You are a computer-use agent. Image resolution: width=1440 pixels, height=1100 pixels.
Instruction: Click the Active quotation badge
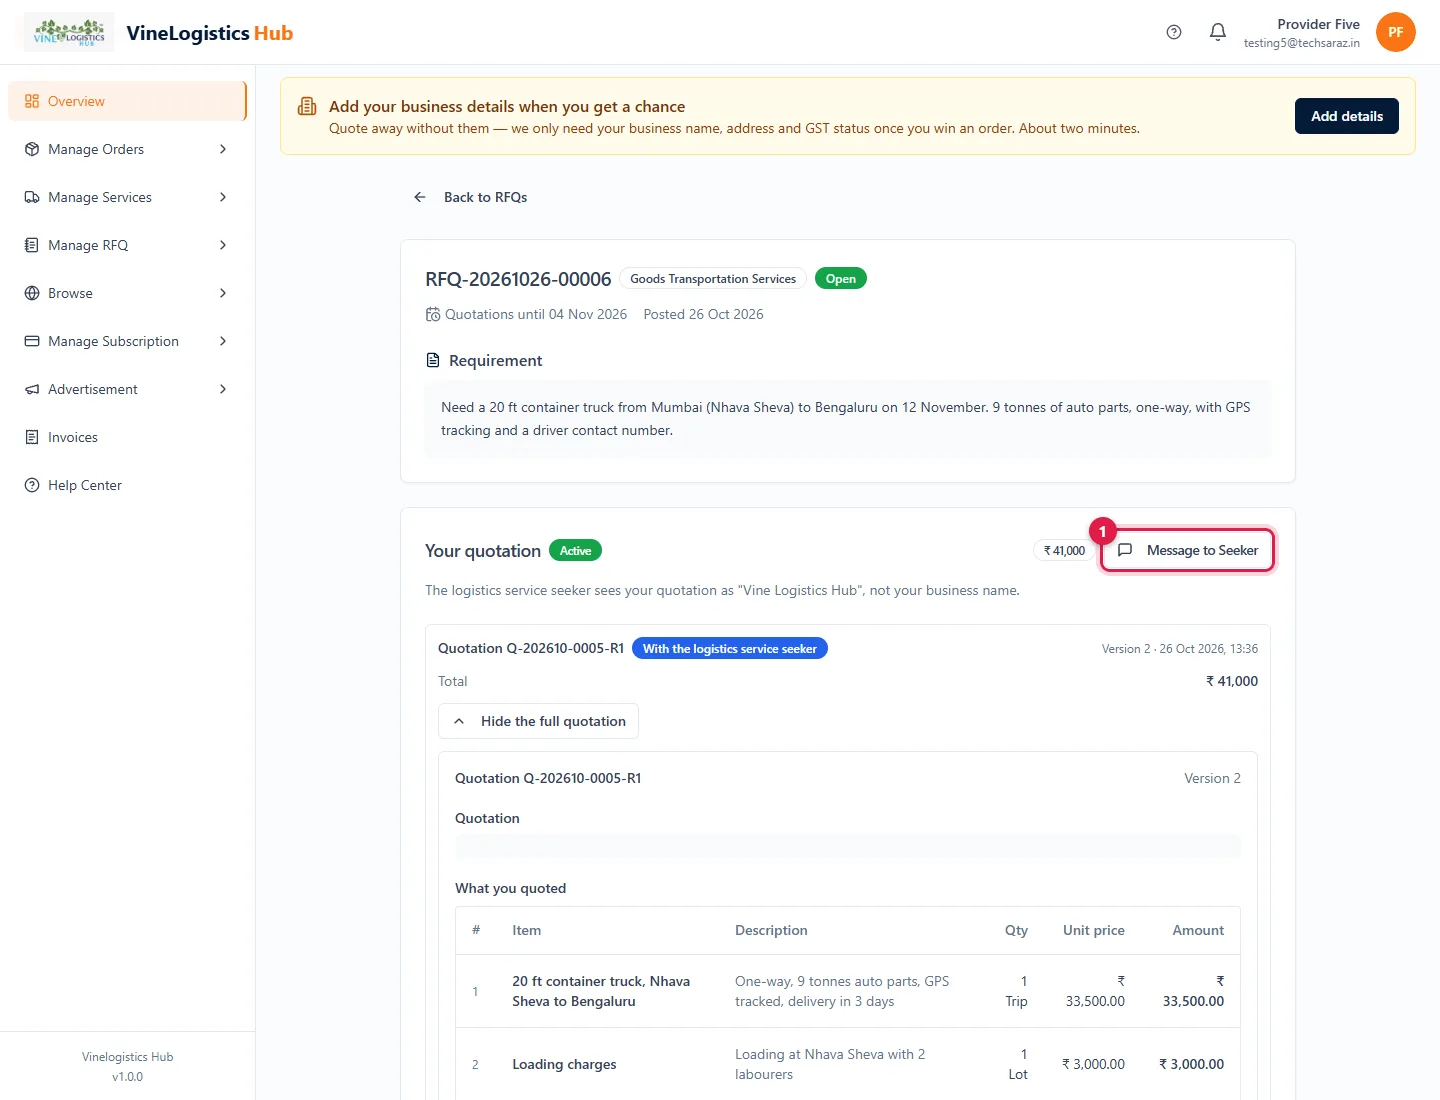click(x=575, y=551)
